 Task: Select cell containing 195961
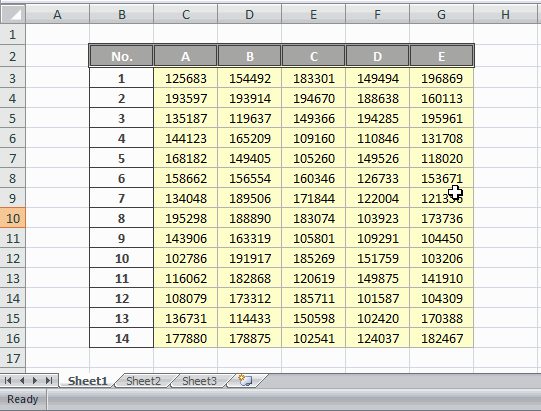[x=441, y=118]
